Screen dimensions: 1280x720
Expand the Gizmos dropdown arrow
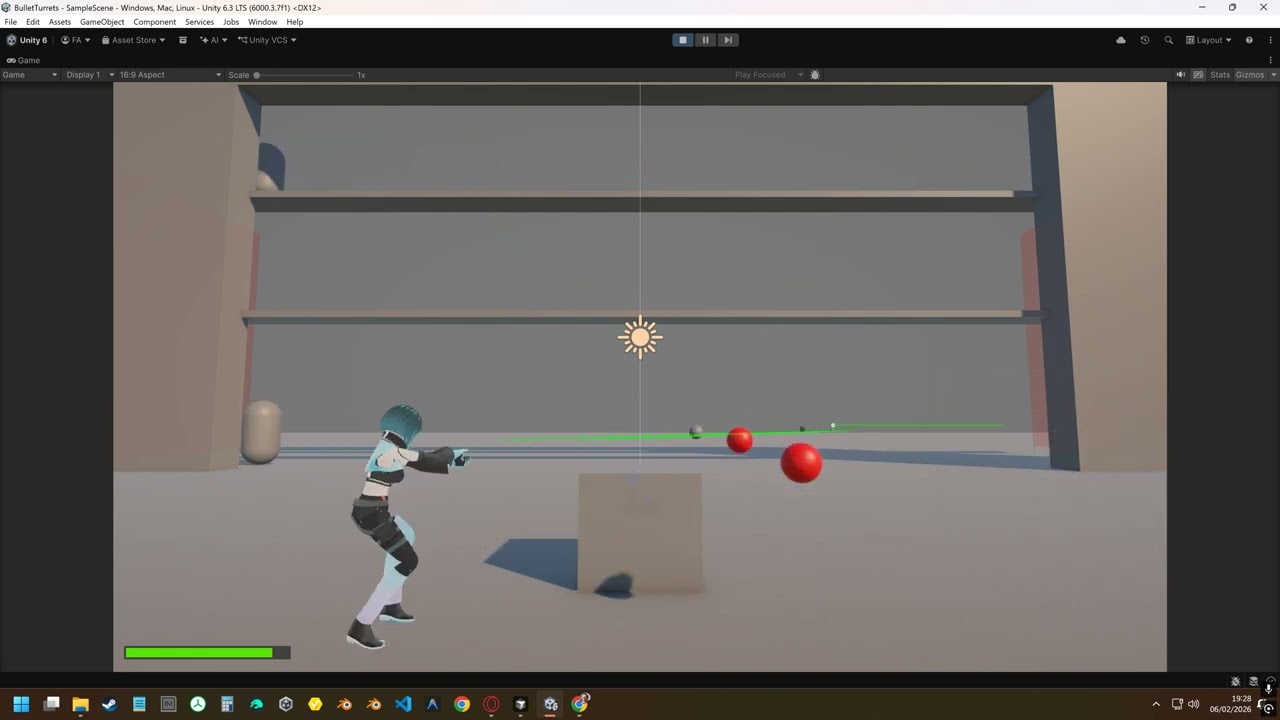click(x=1272, y=75)
